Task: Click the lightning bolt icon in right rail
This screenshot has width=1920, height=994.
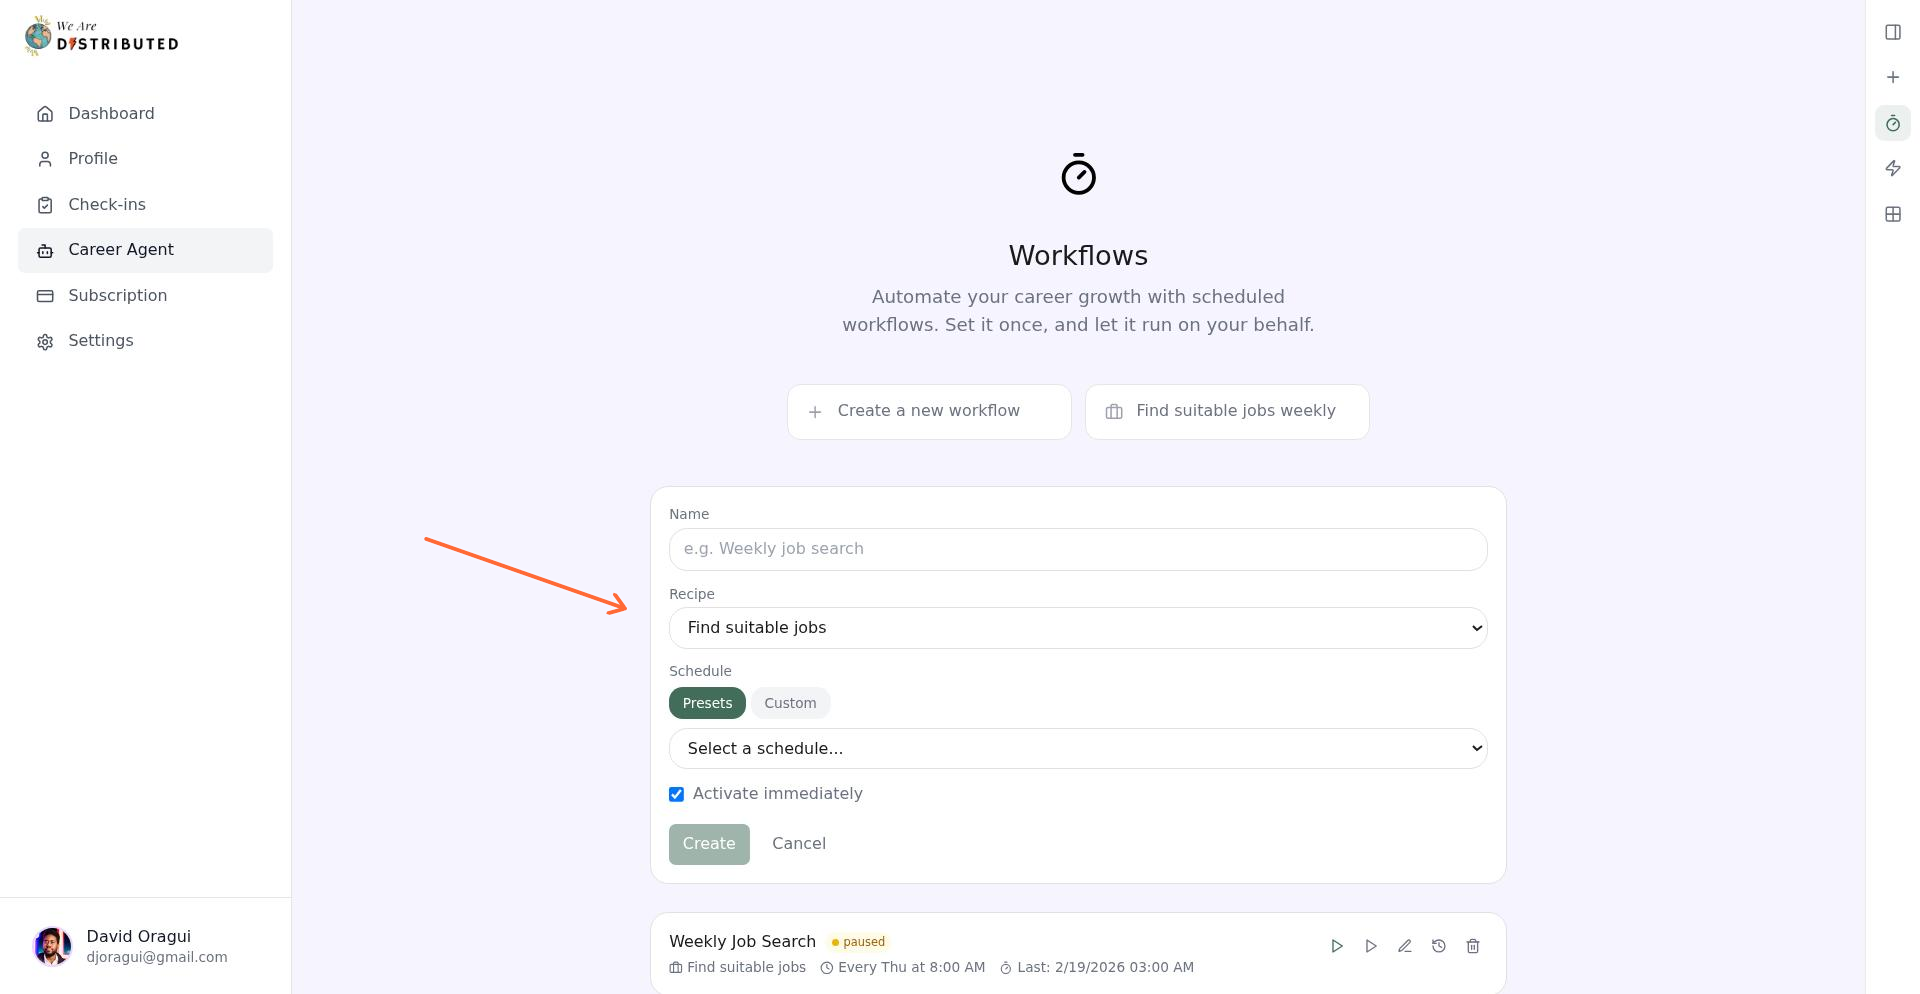Action: (x=1892, y=168)
